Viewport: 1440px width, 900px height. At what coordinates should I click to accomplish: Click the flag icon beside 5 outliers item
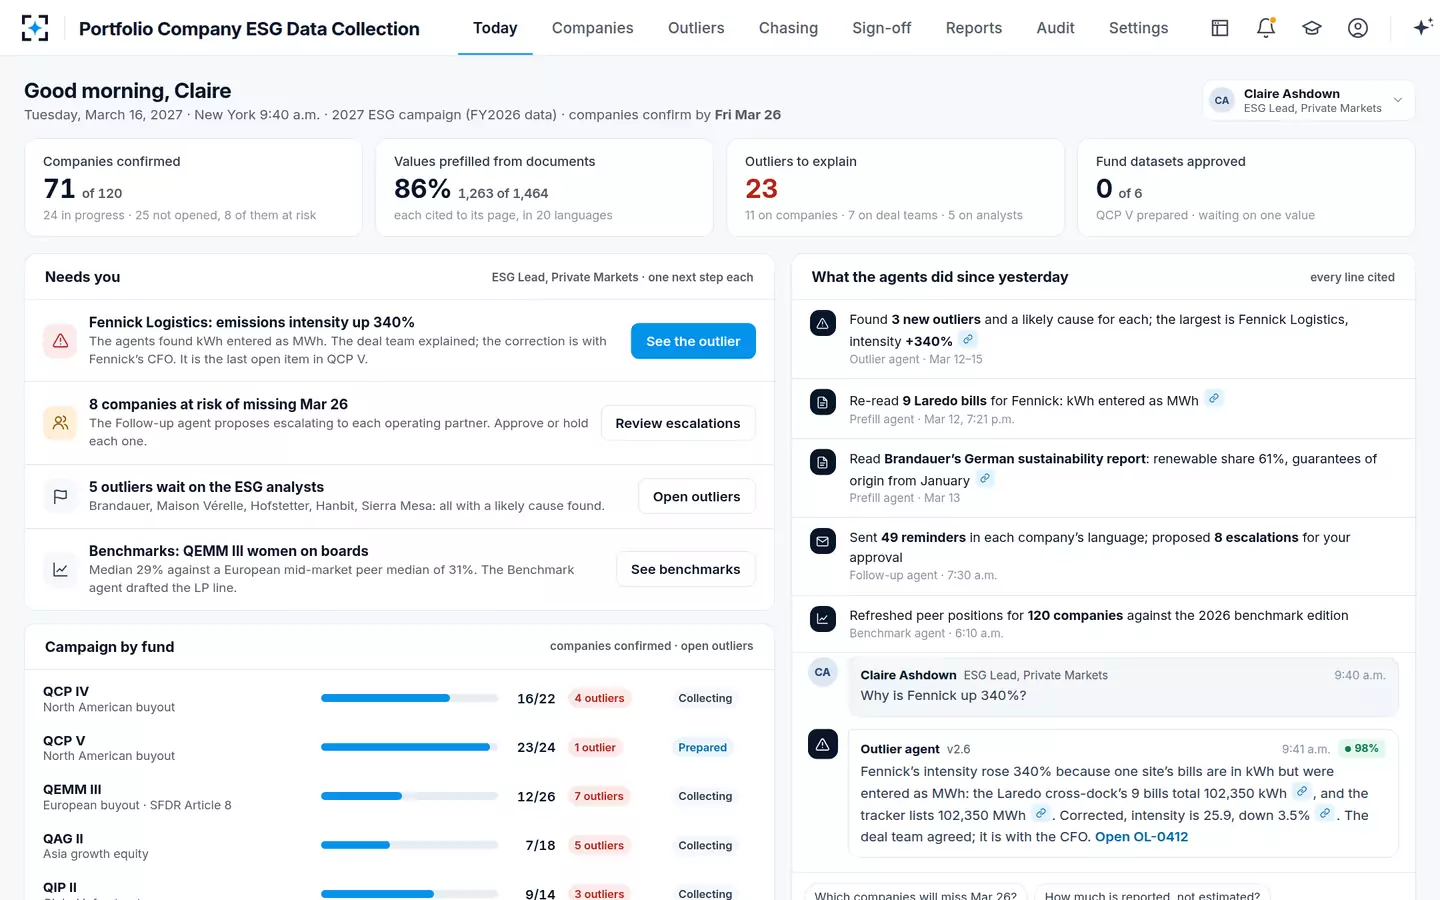point(60,496)
